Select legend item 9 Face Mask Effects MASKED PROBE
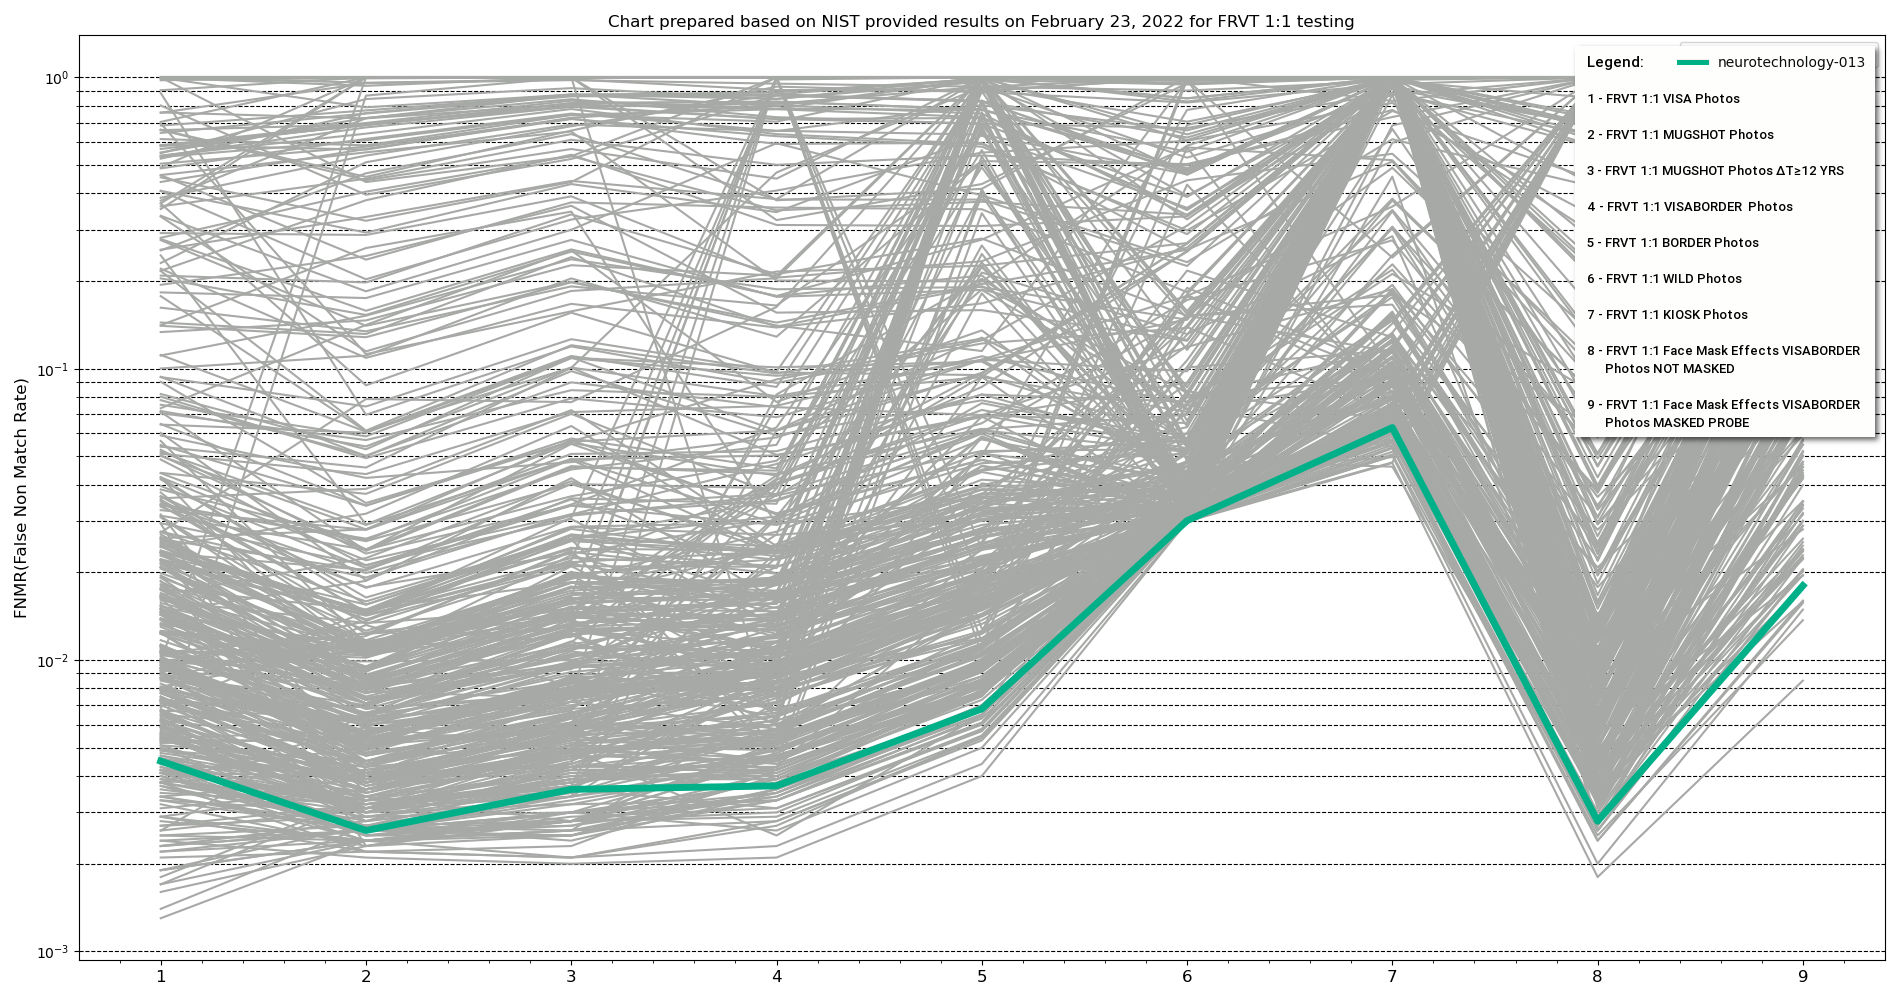1900x1000 pixels. coord(1723,413)
